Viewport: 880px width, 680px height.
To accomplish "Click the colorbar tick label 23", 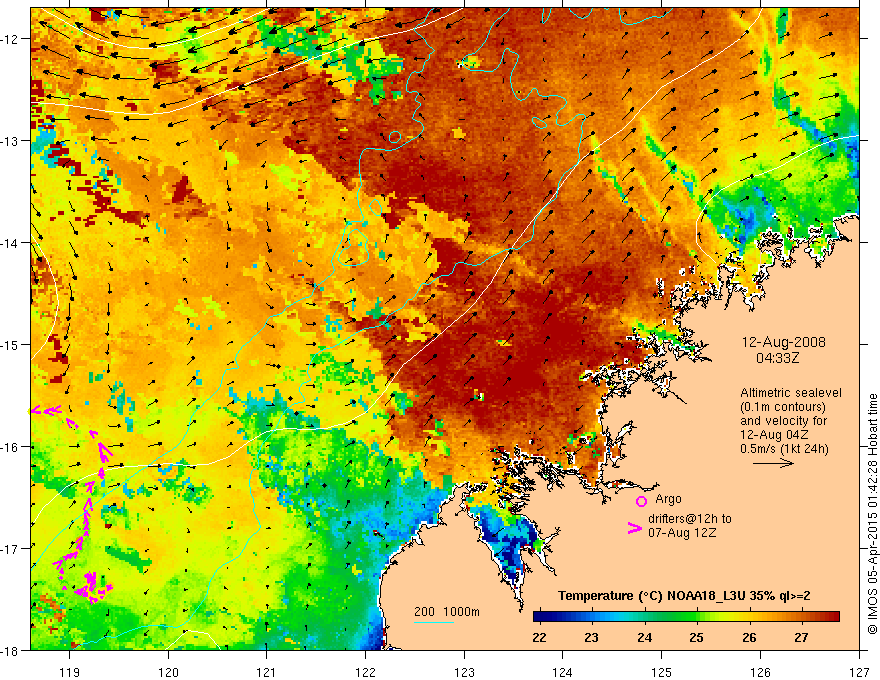I will pyautogui.click(x=592, y=637).
